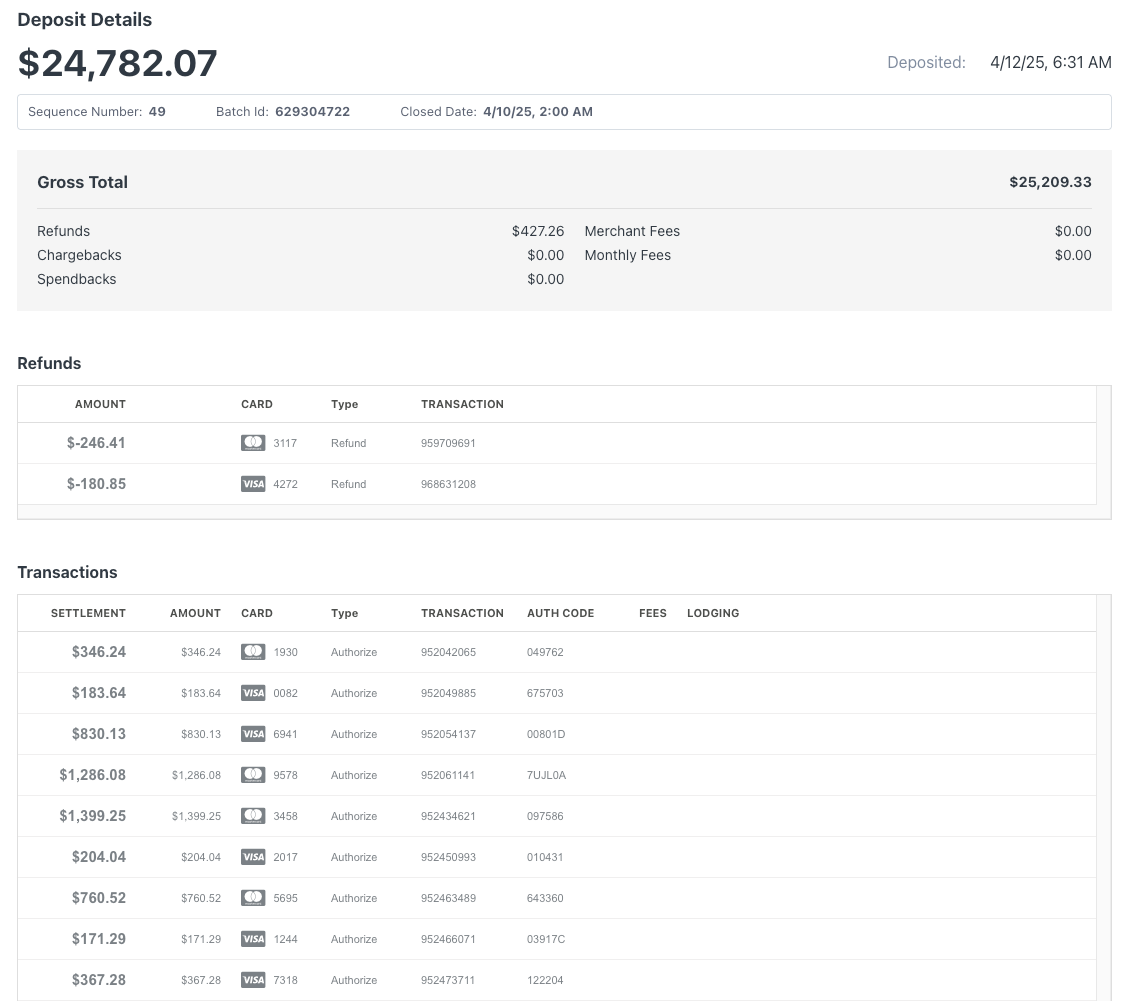
Task: Click settlement amount $1,286.08
Action: (93, 775)
